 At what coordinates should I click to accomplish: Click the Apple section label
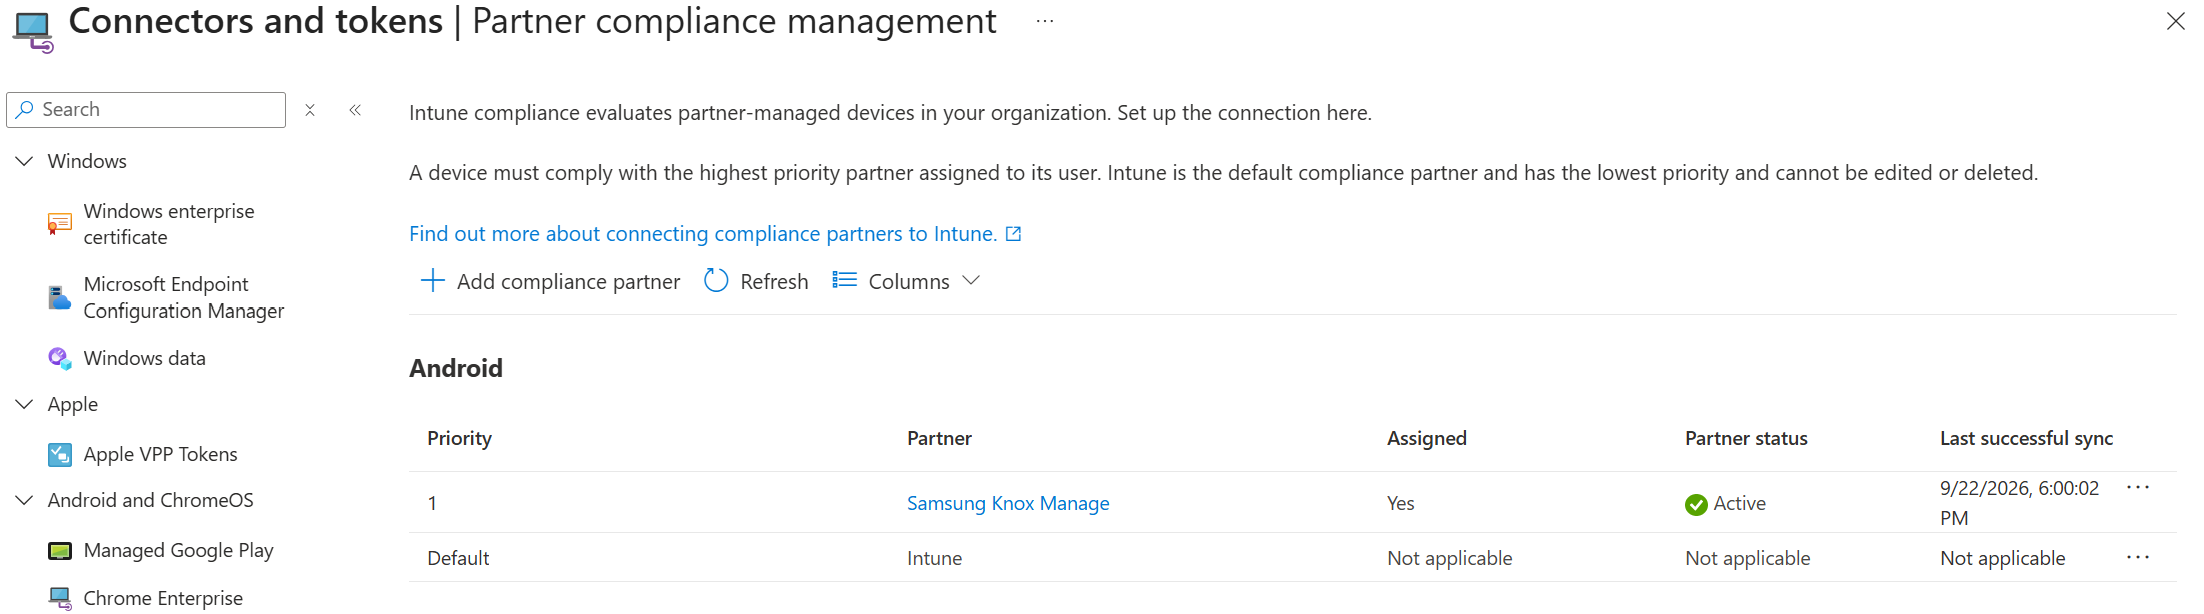tap(73, 404)
